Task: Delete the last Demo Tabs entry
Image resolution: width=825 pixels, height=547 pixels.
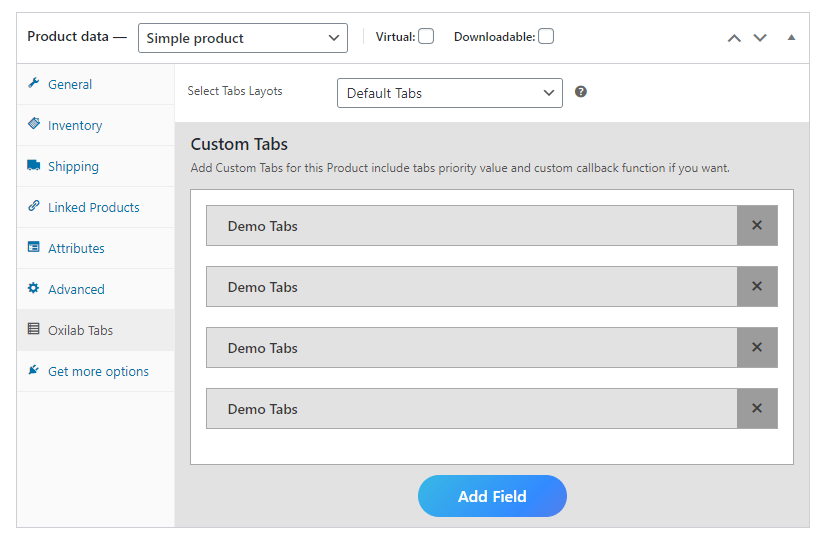Action: [x=757, y=408]
